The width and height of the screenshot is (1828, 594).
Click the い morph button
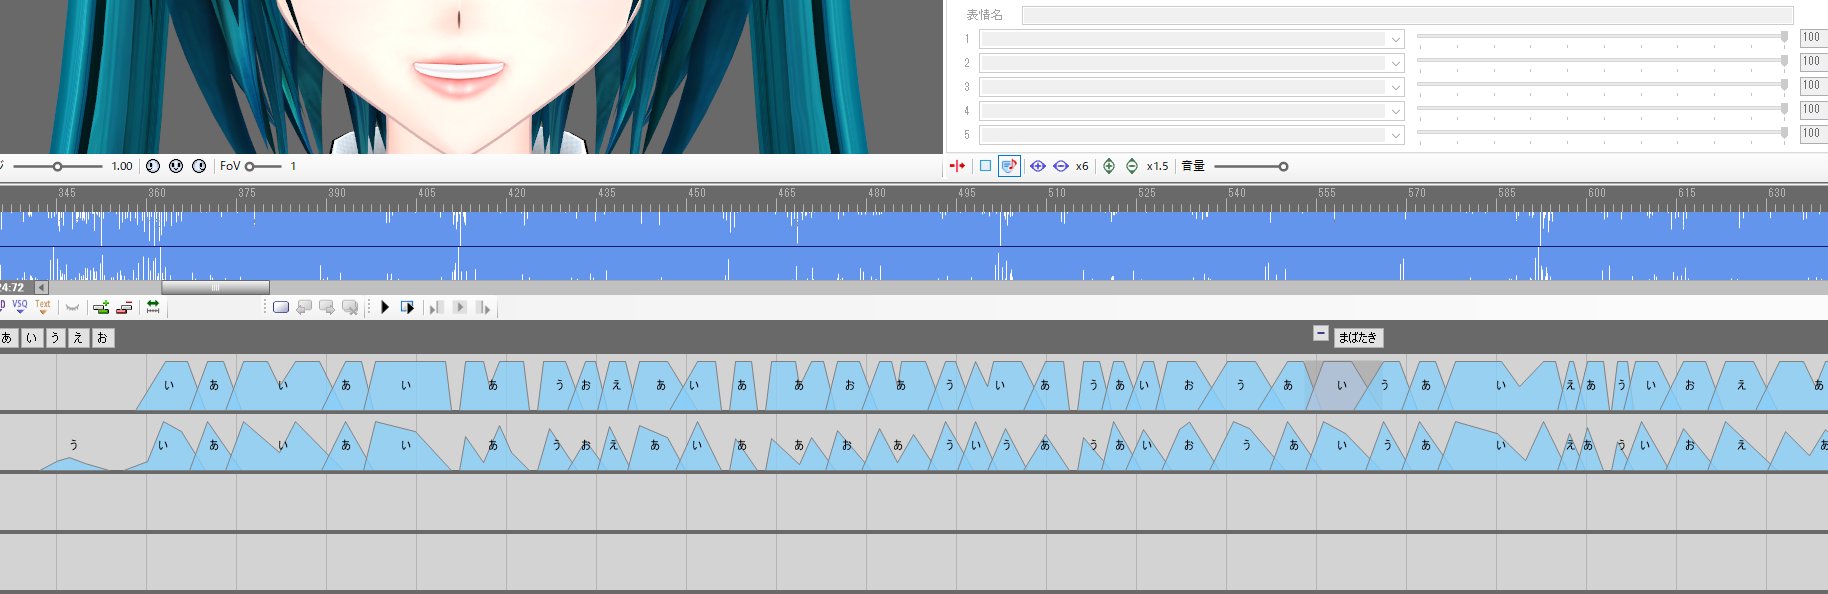point(32,338)
